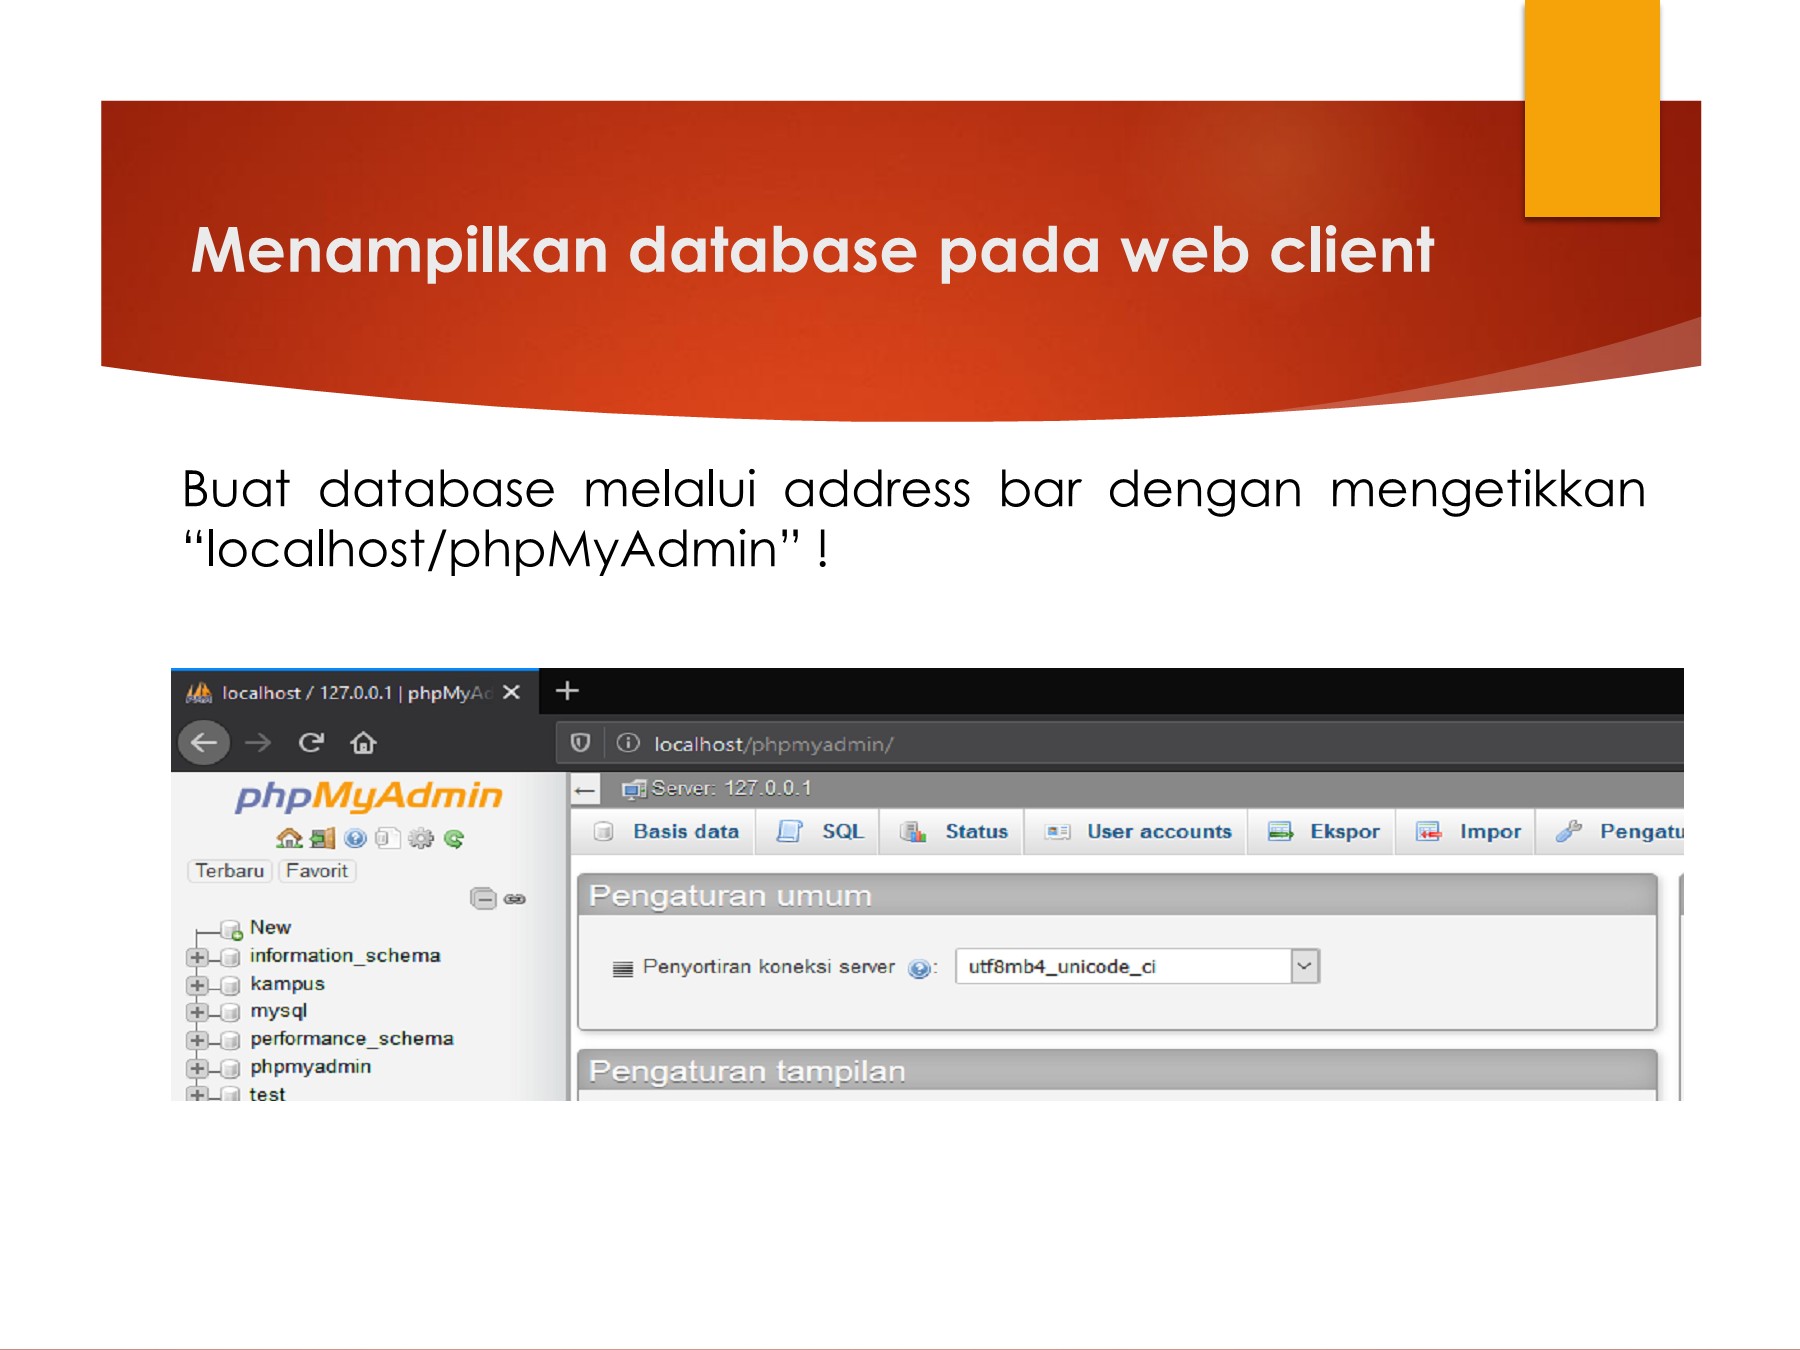This screenshot has width=1800, height=1350.
Task: Click New to create a database
Action: click(x=270, y=927)
